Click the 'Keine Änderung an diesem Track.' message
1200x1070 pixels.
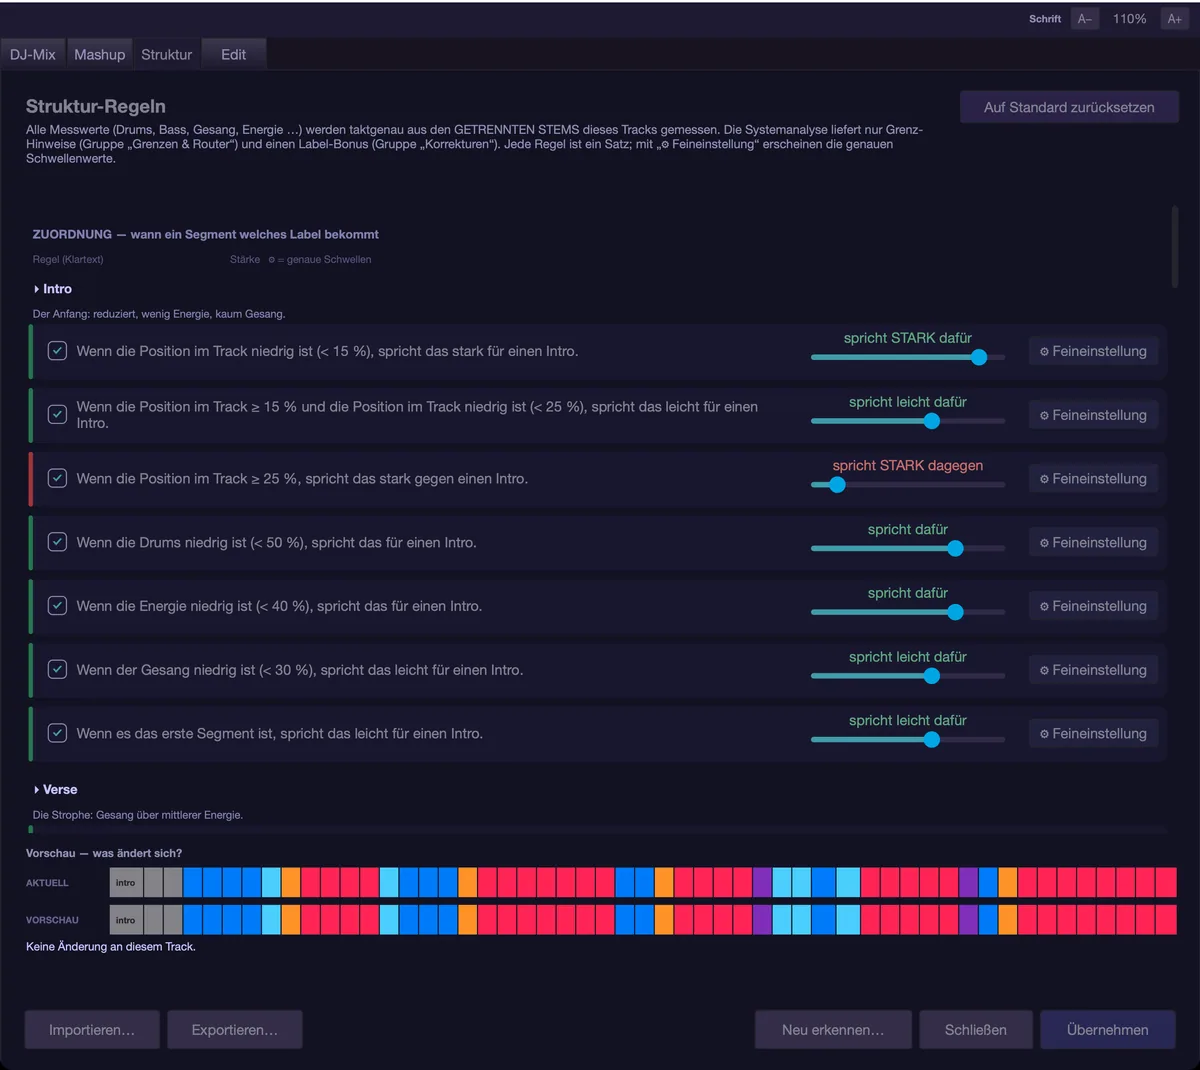tap(111, 947)
